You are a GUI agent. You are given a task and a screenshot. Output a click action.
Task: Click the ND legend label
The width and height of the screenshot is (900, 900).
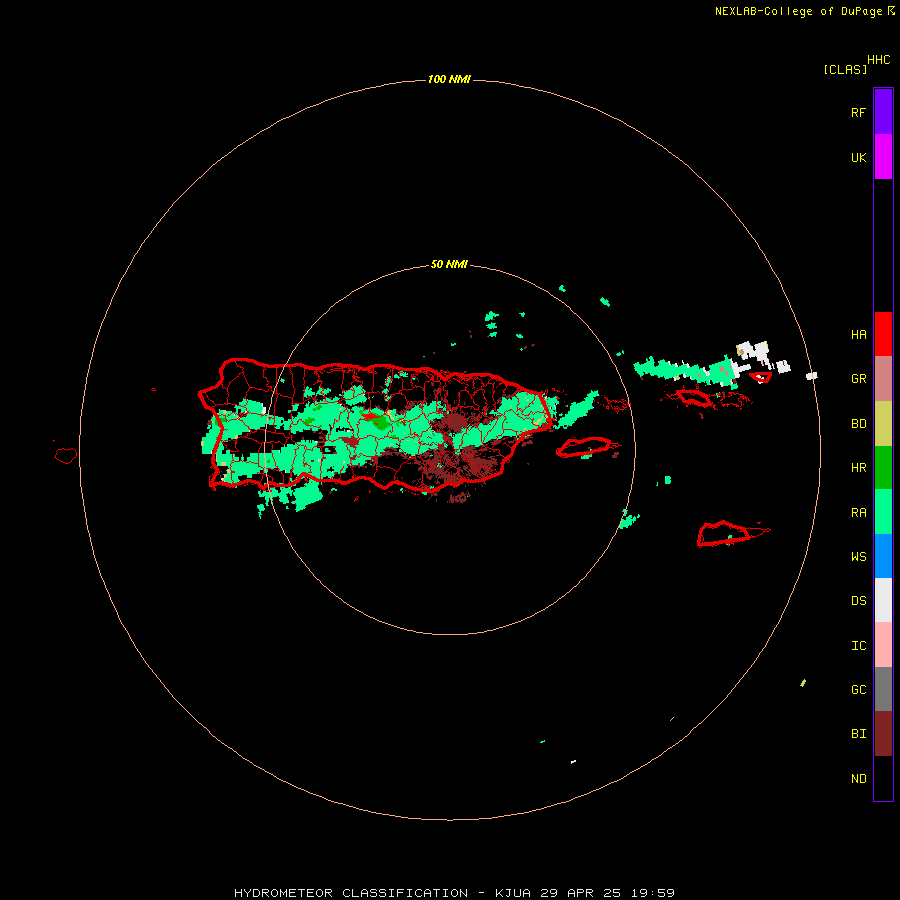point(858,779)
